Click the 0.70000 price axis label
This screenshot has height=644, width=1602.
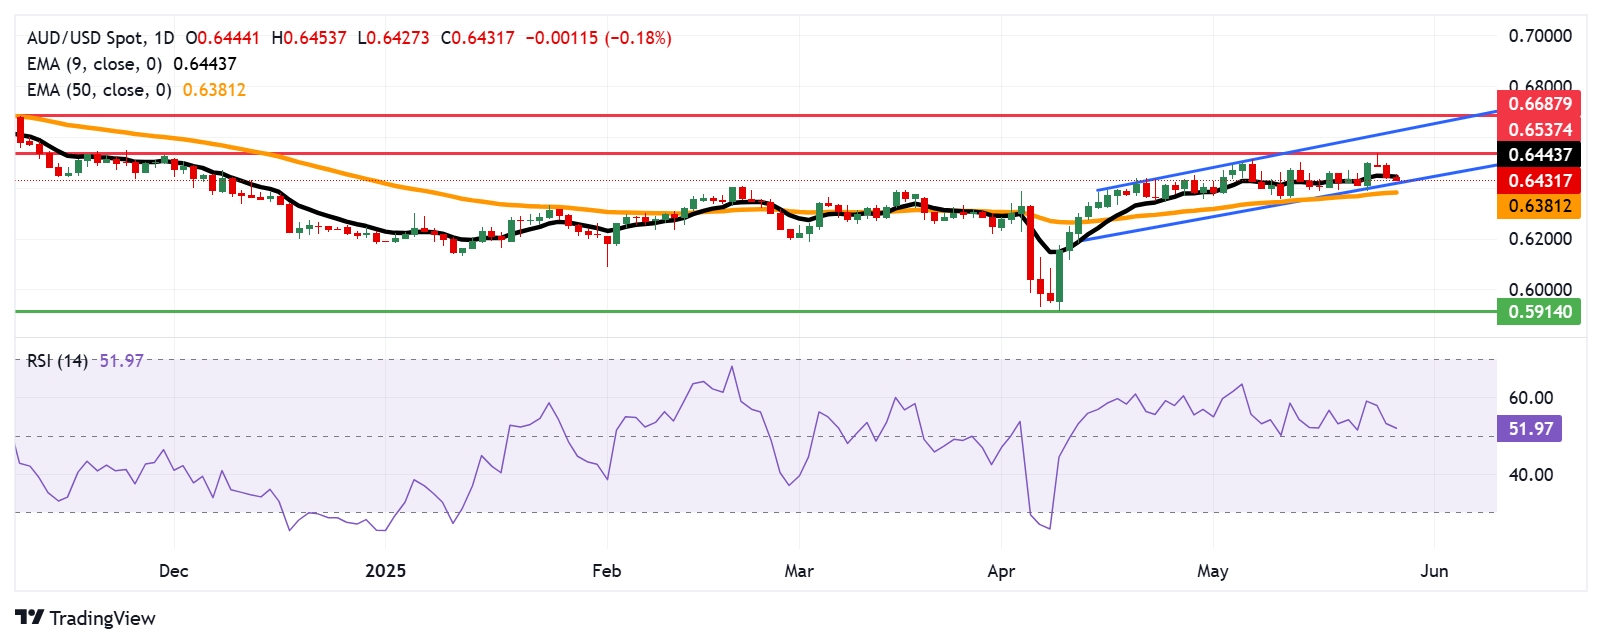[1539, 36]
